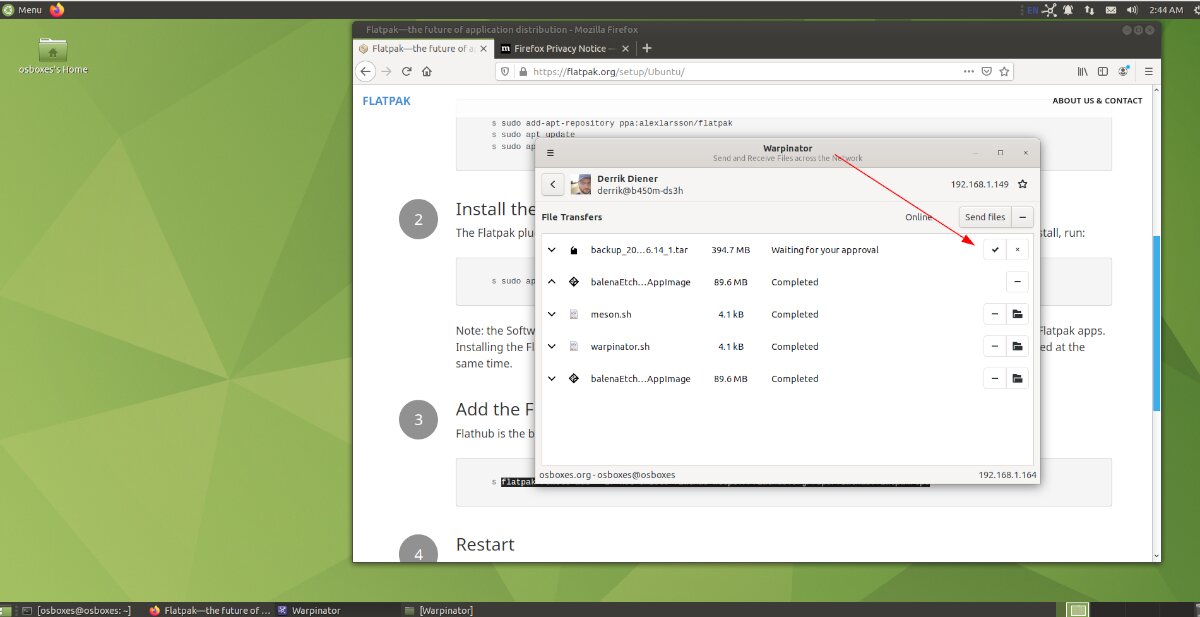Switch to Flatpak tab in Firefox
Screen dimensions: 1200x617
[422, 48]
